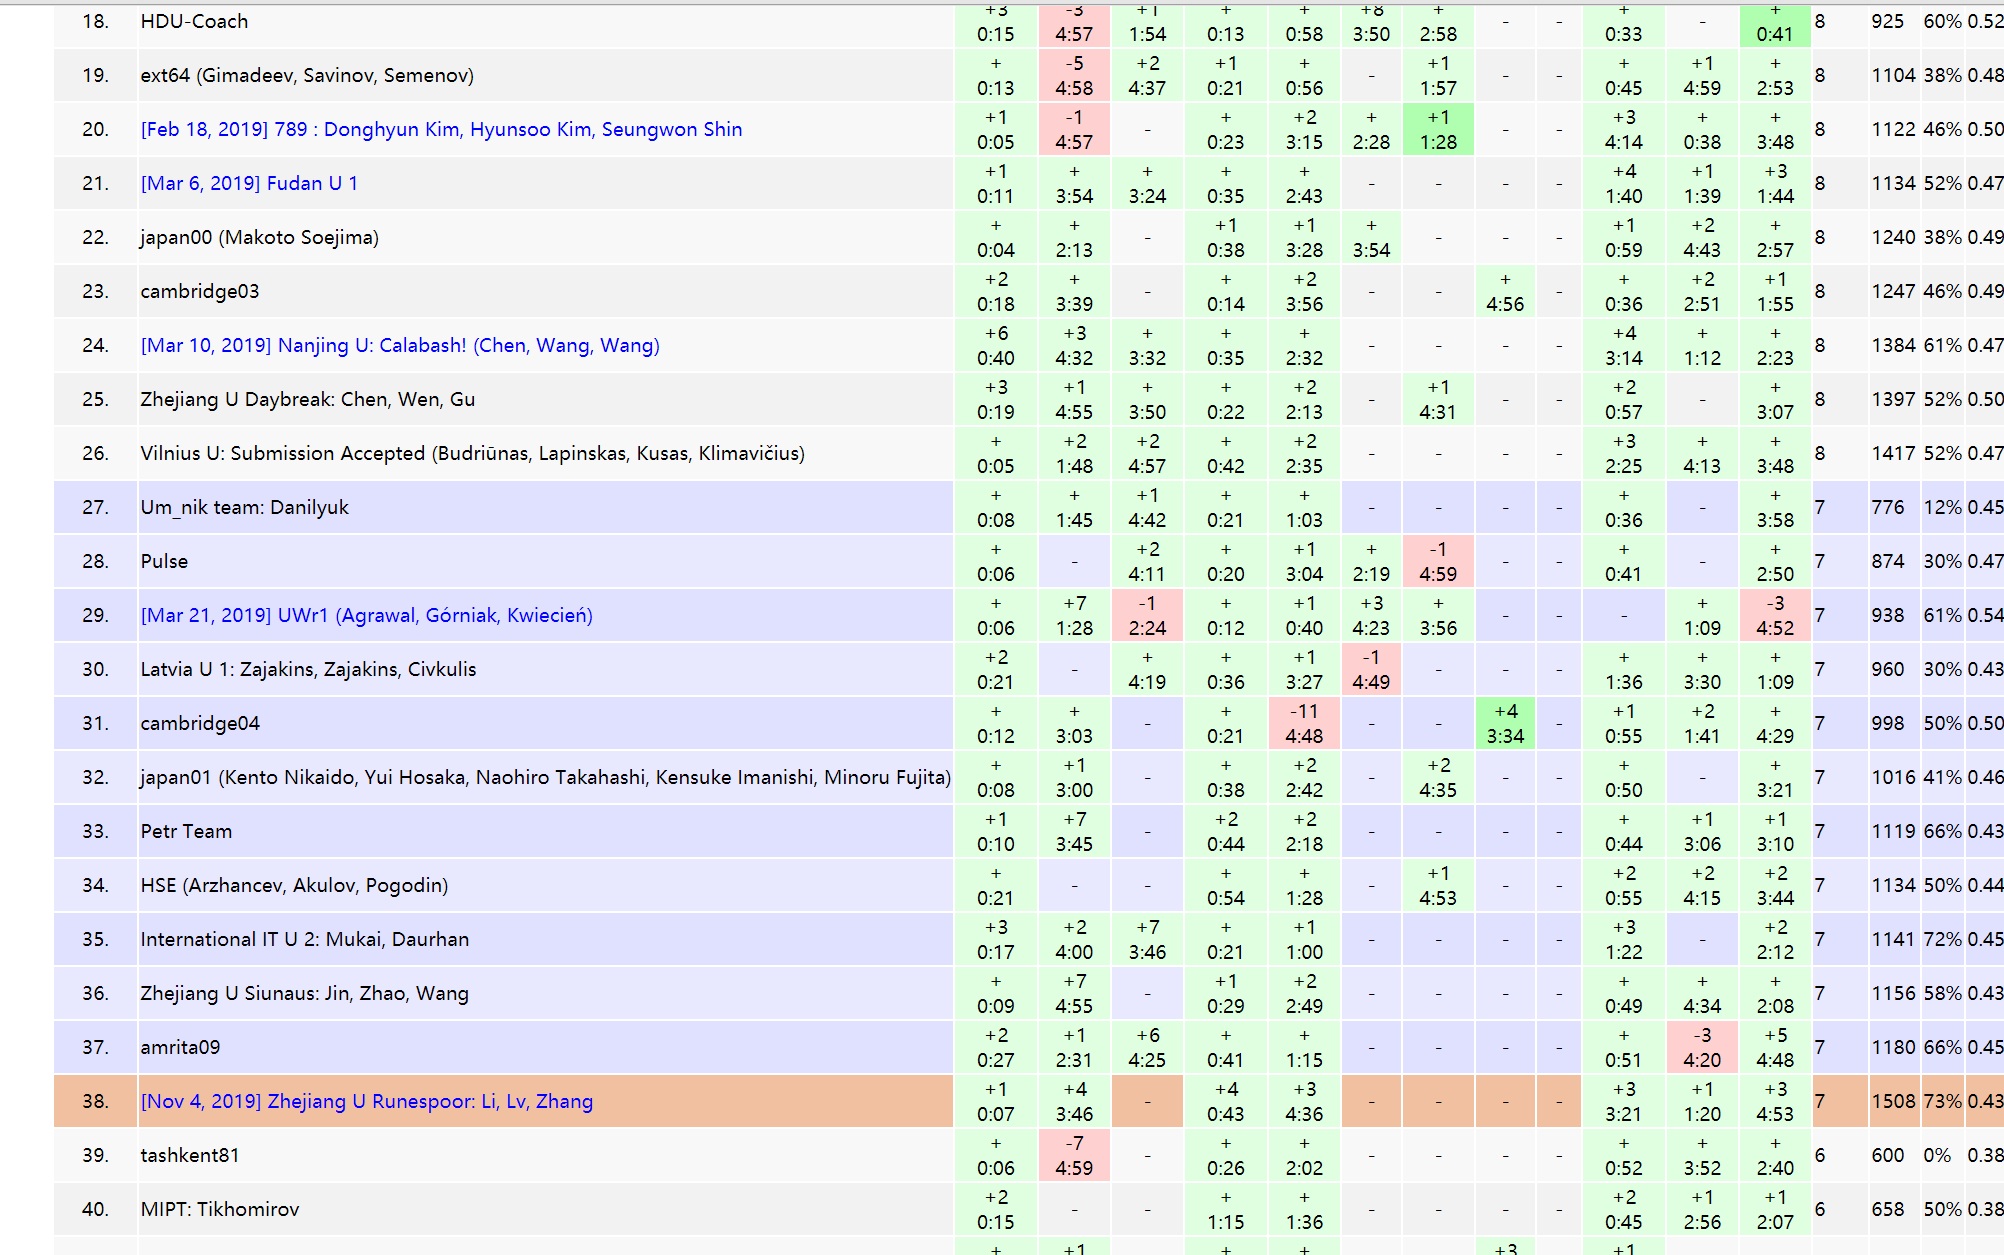Screen dimensions: 2004x1255
Task: Click the 789 Donghyun Kim team link
Action: point(441,129)
